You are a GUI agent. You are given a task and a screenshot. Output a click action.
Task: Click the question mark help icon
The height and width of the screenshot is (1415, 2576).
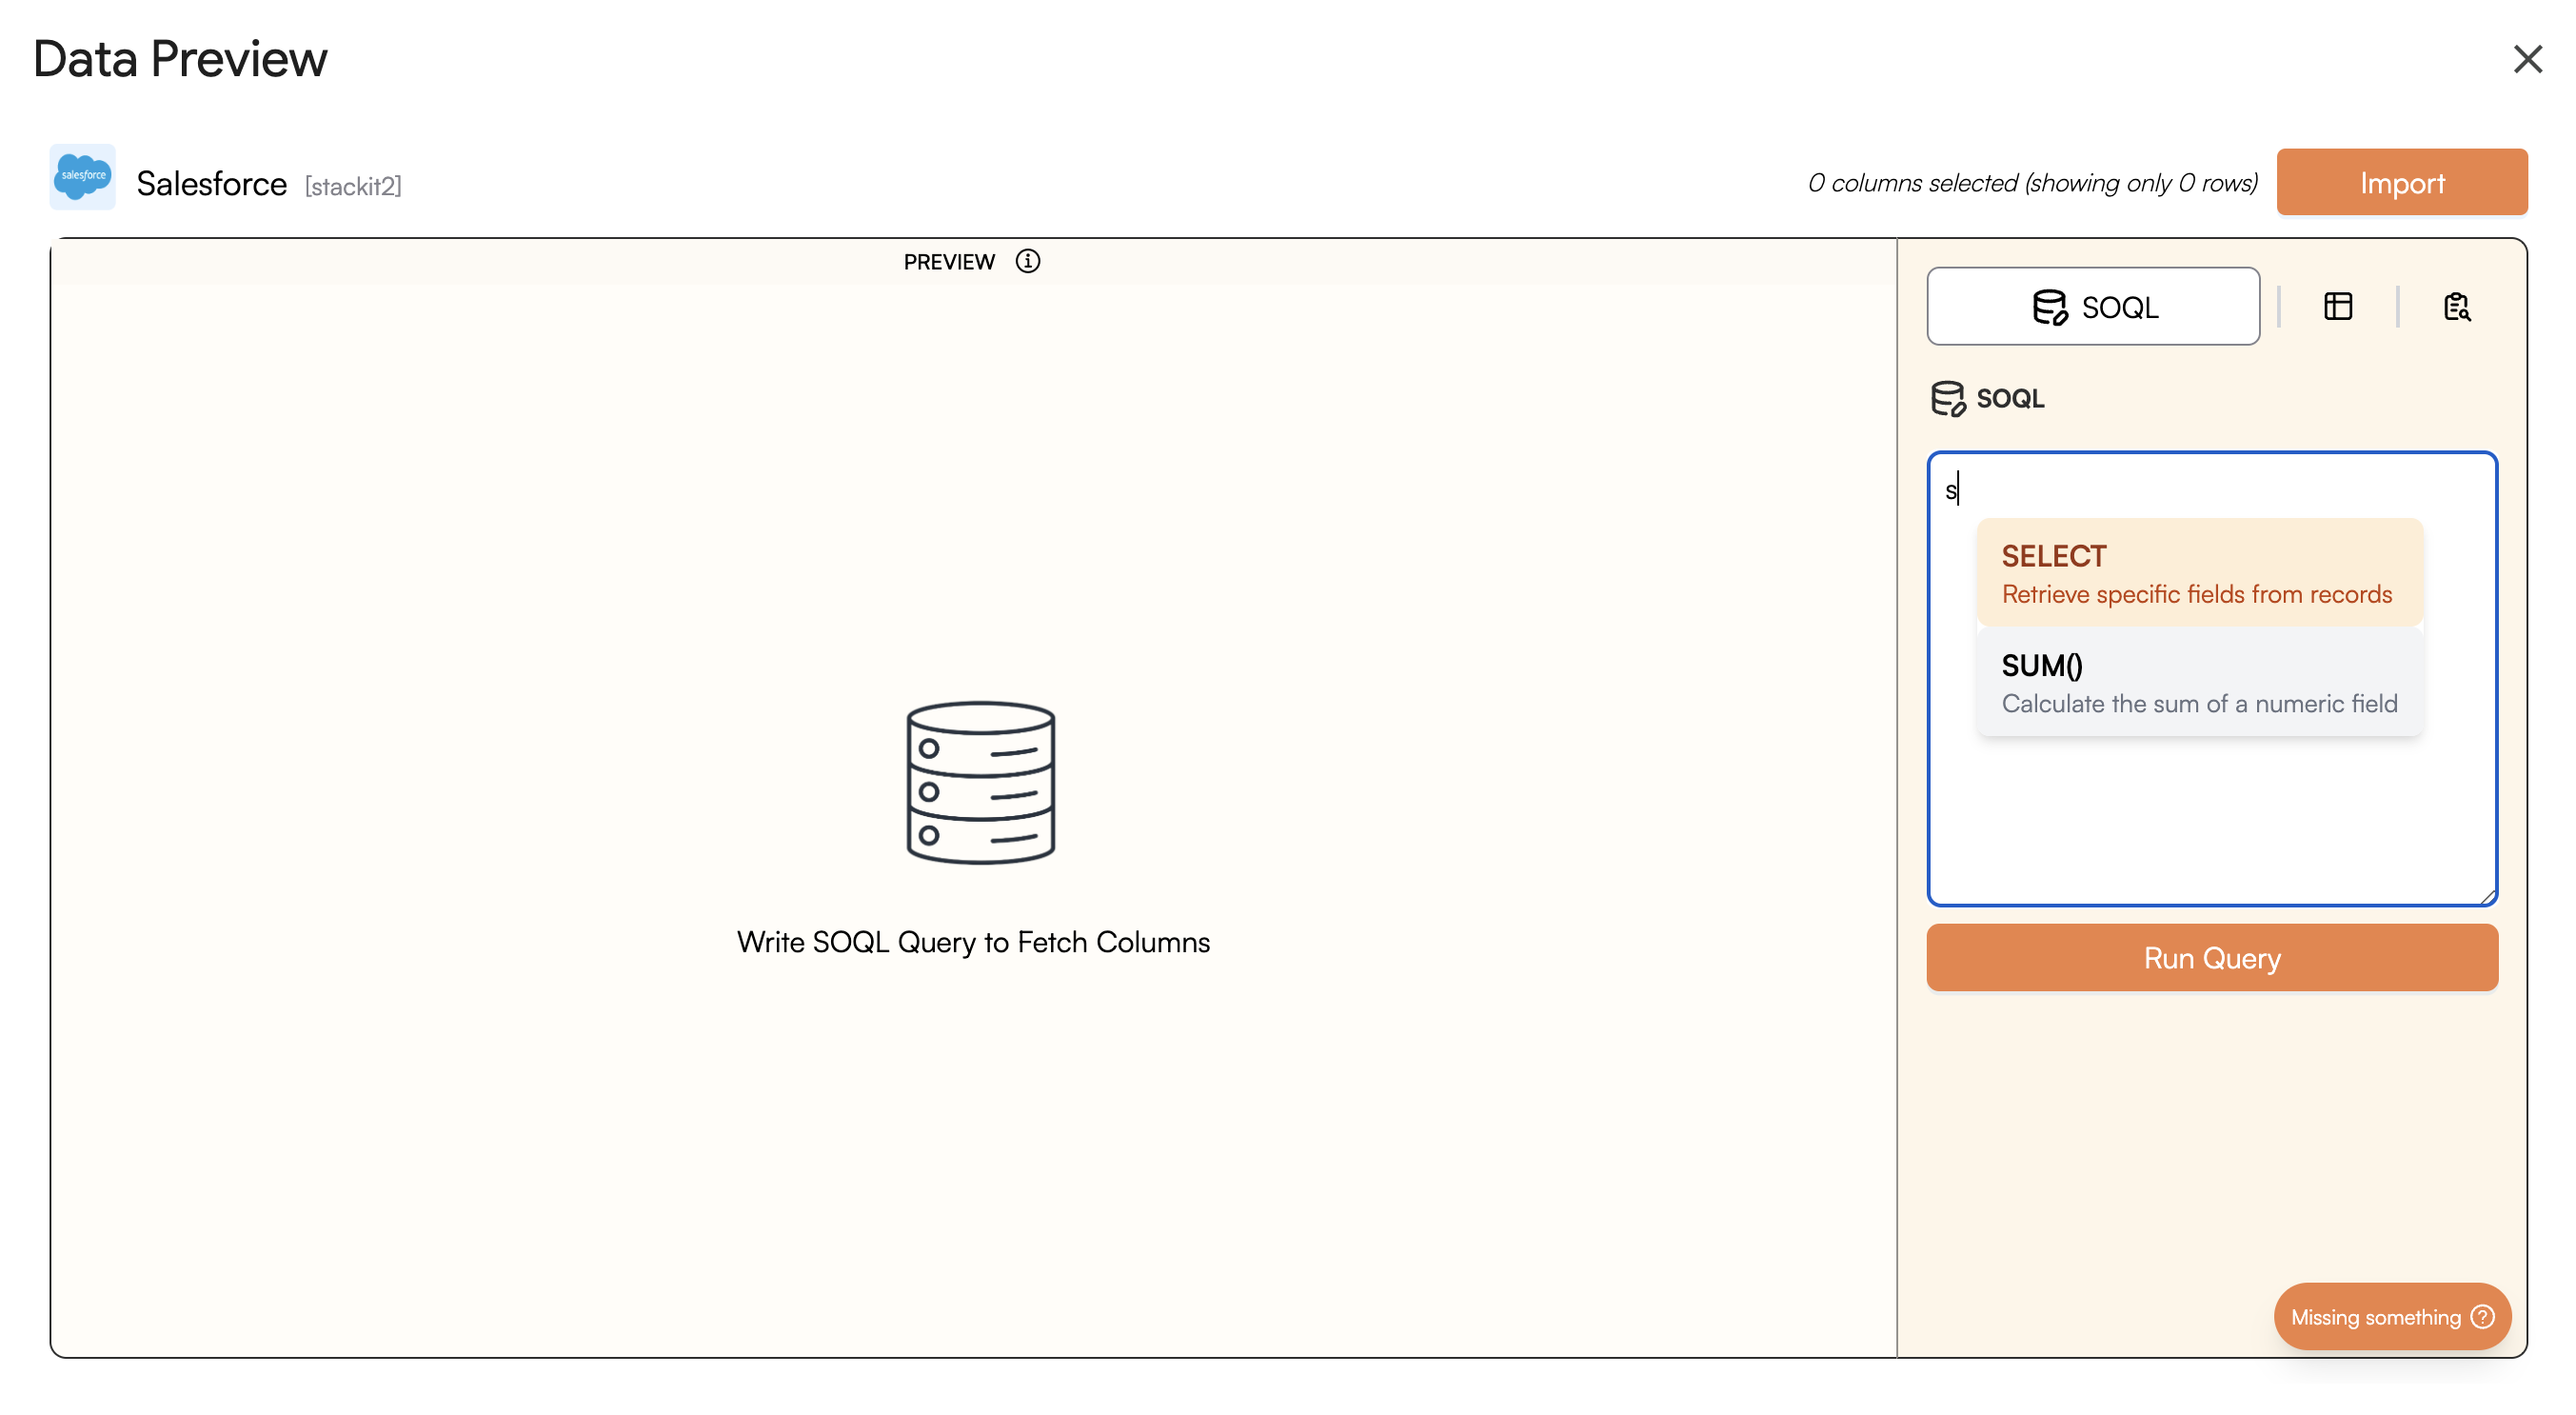[2482, 1316]
